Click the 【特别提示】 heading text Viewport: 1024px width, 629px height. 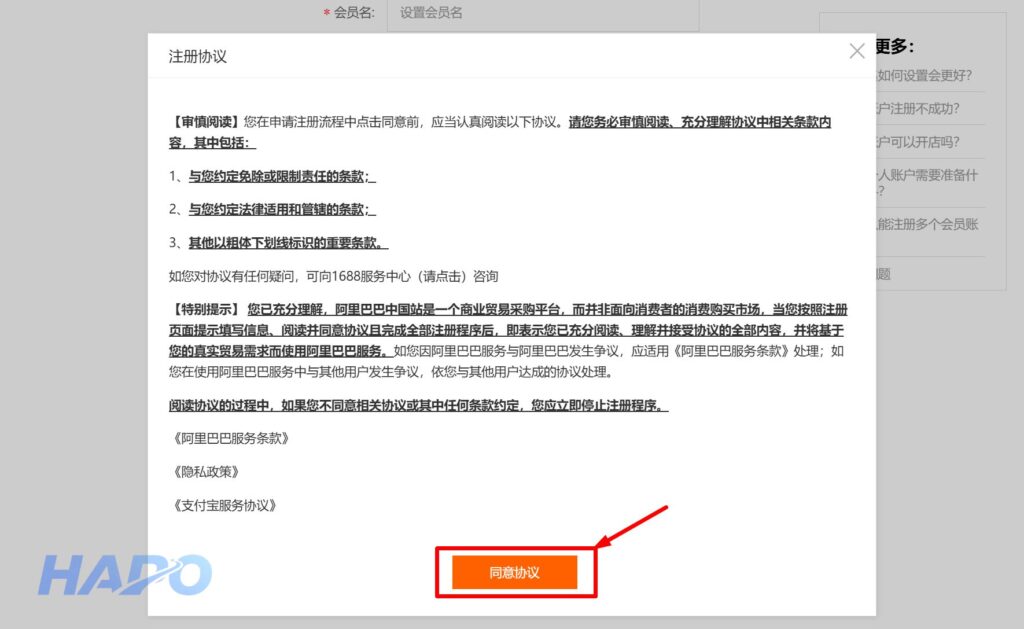click(x=206, y=308)
